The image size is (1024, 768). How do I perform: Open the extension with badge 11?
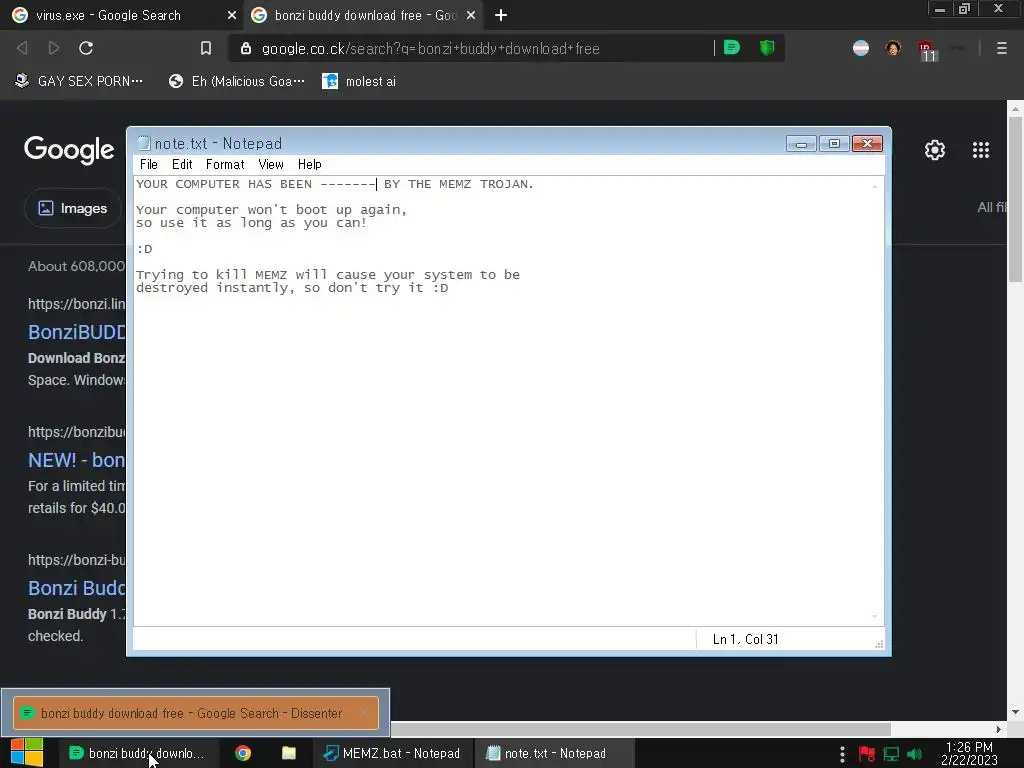click(926, 50)
